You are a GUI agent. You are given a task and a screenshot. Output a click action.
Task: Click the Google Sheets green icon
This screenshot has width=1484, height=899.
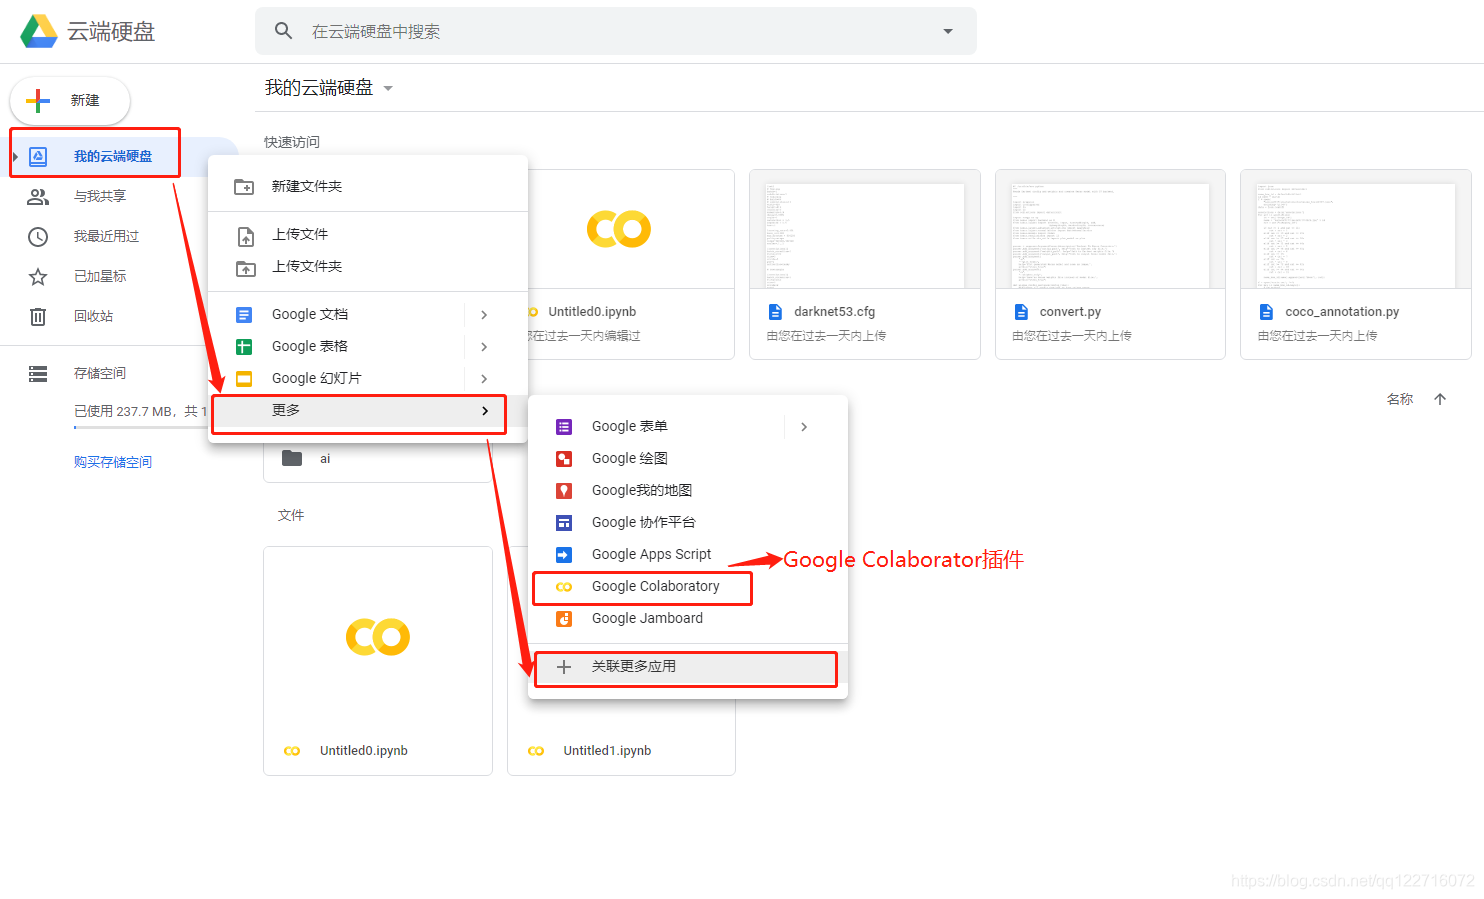244,347
